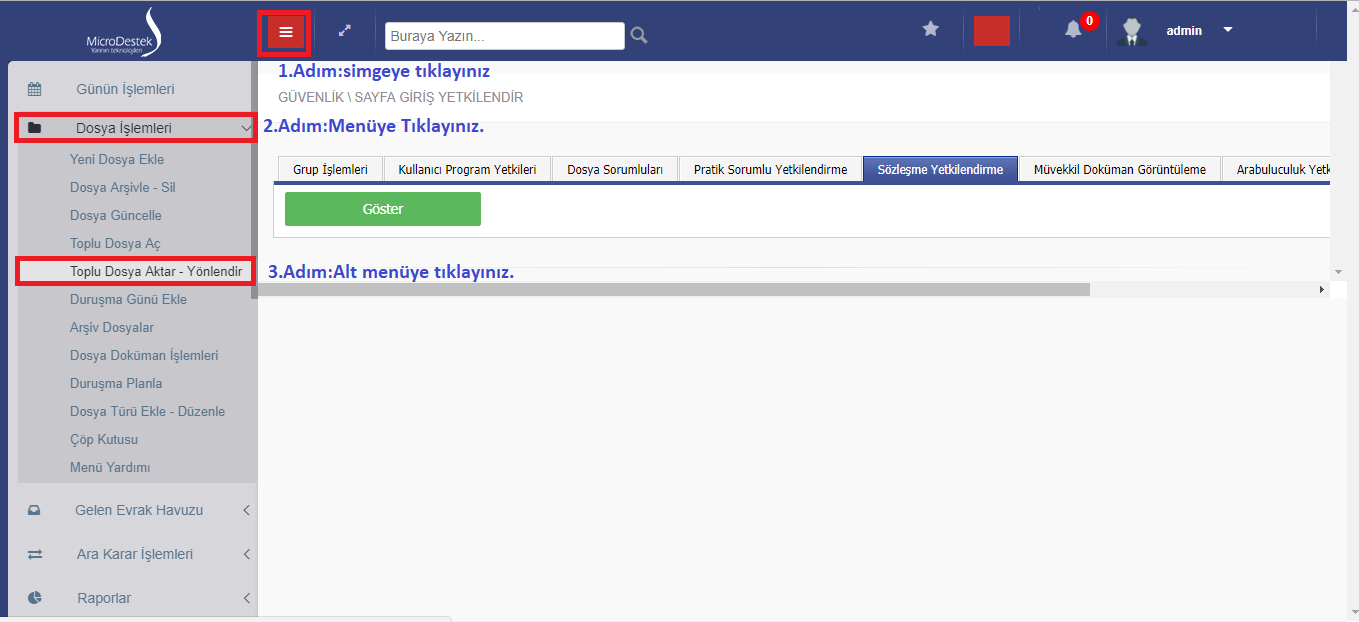Click the search magnifier icon

639,36
